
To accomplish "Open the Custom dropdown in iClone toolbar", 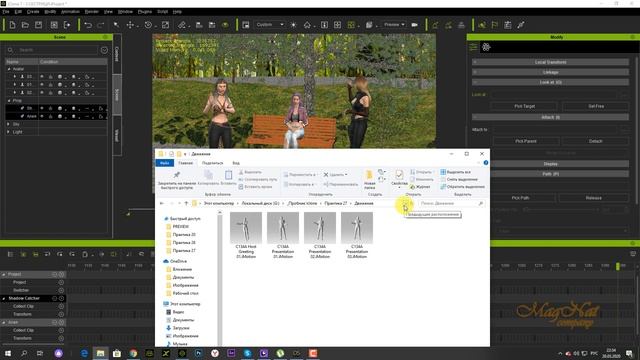I will pos(269,25).
